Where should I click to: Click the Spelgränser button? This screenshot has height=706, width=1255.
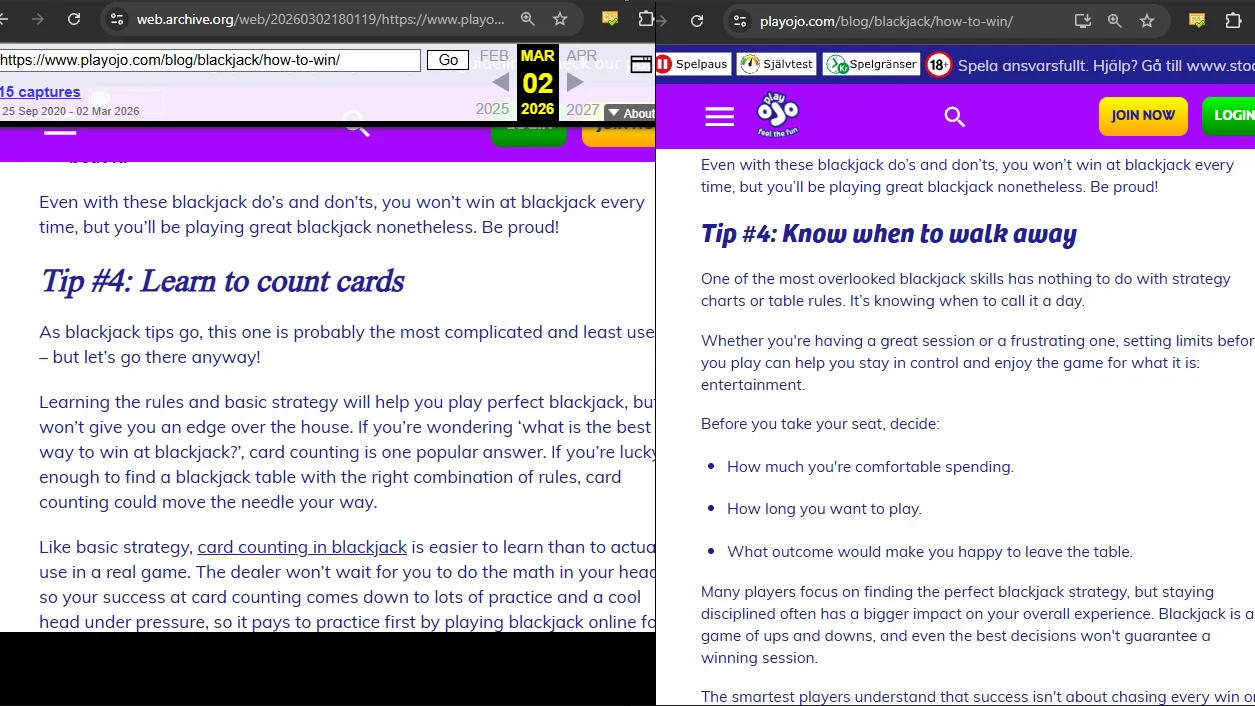click(x=871, y=65)
